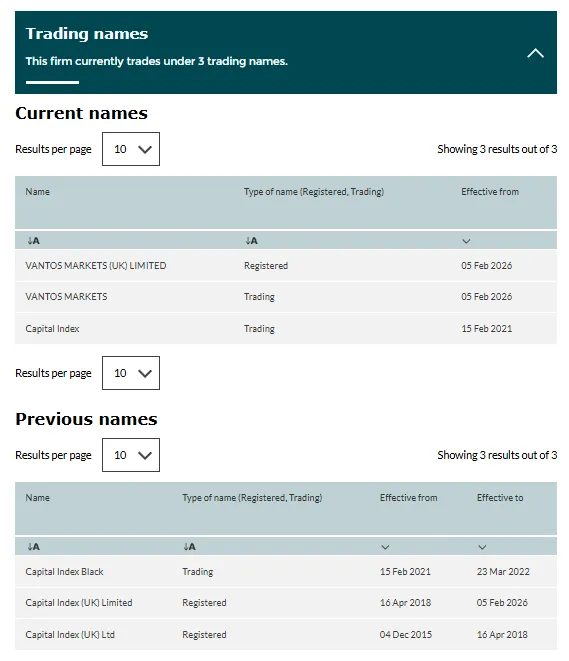The image size is (569, 661).
Task: Click 16 Apr 2018 Effective from for Capital Index (UK) Limited
Action: (x=405, y=603)
